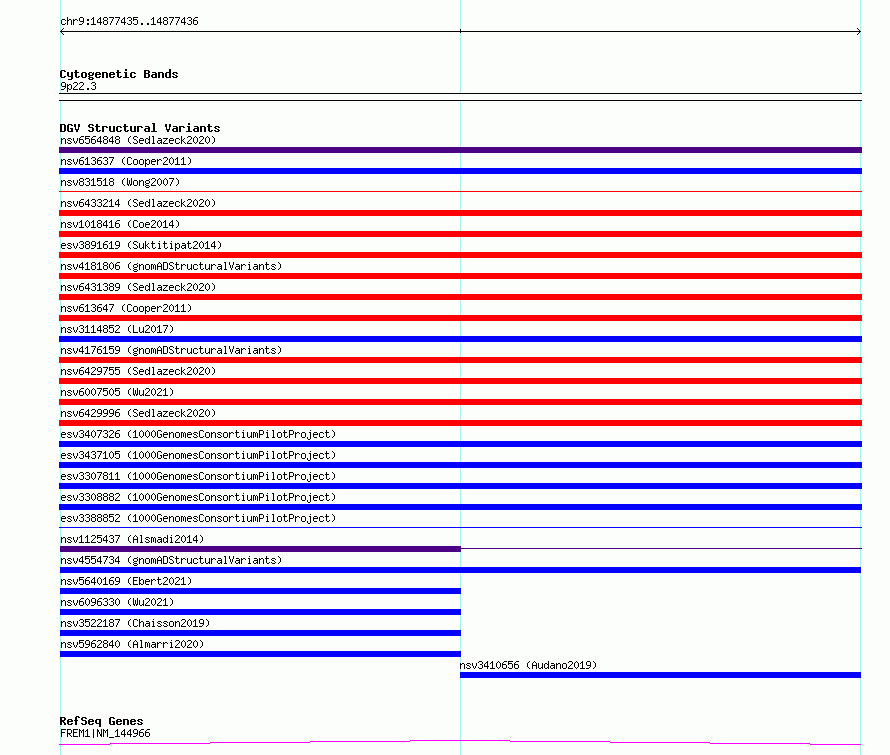Click the 9p22.3 band label
Viewport: 890px width, 755px height.
tap(78, 86)
